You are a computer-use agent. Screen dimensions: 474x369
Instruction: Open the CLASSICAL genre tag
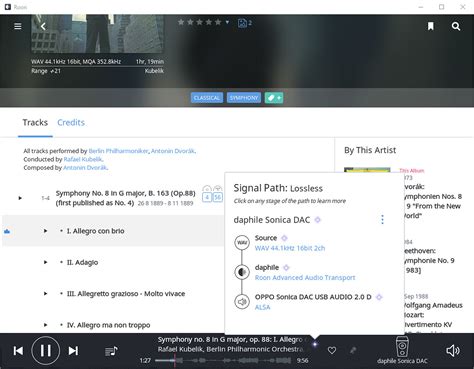pyautogui.click(x=207, y=98)
